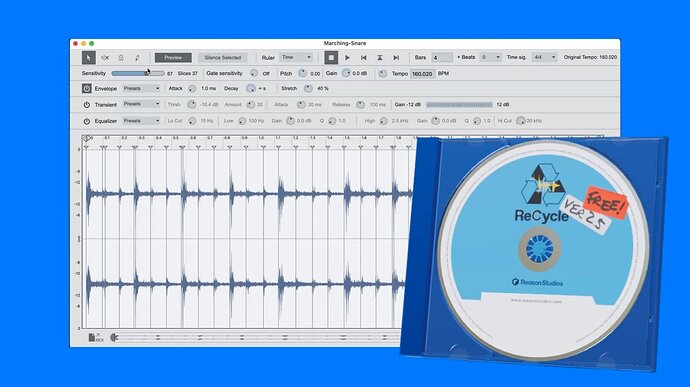Stop playback with the stop button
690x387 pixels.
[x=331, y=57]
